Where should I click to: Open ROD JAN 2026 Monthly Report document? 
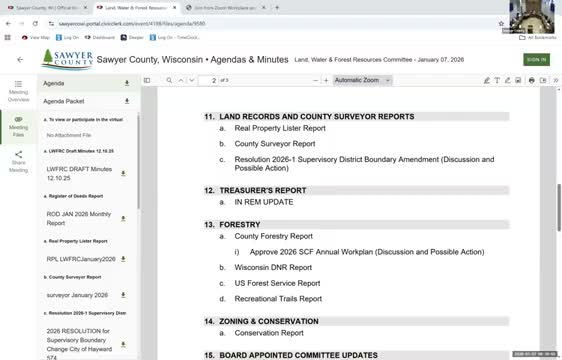click(x=79, y=218)
